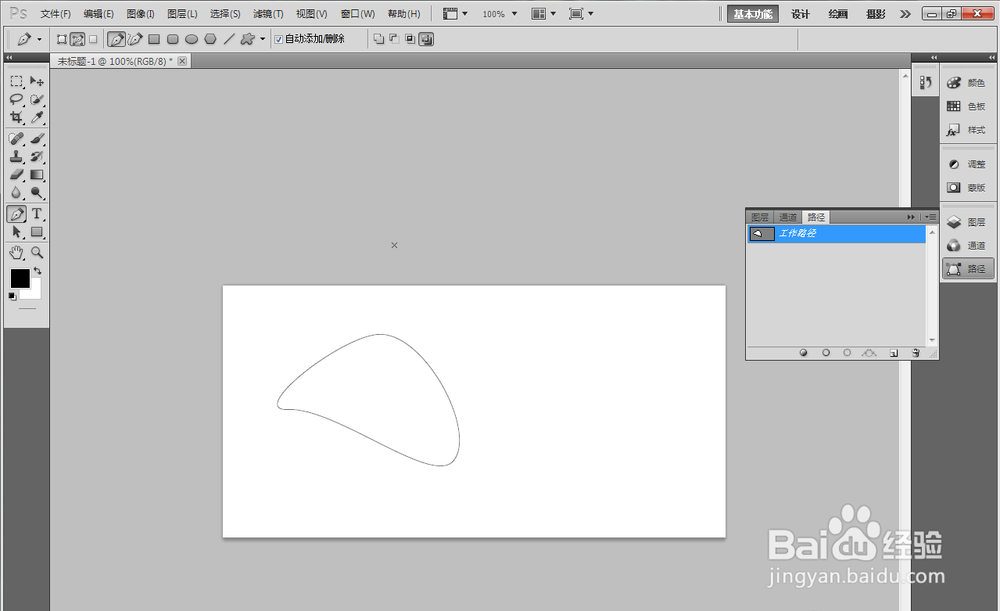Load path as a selection
The height and width of the screenshot is (611, 1000).
click(x=847, y=353)
